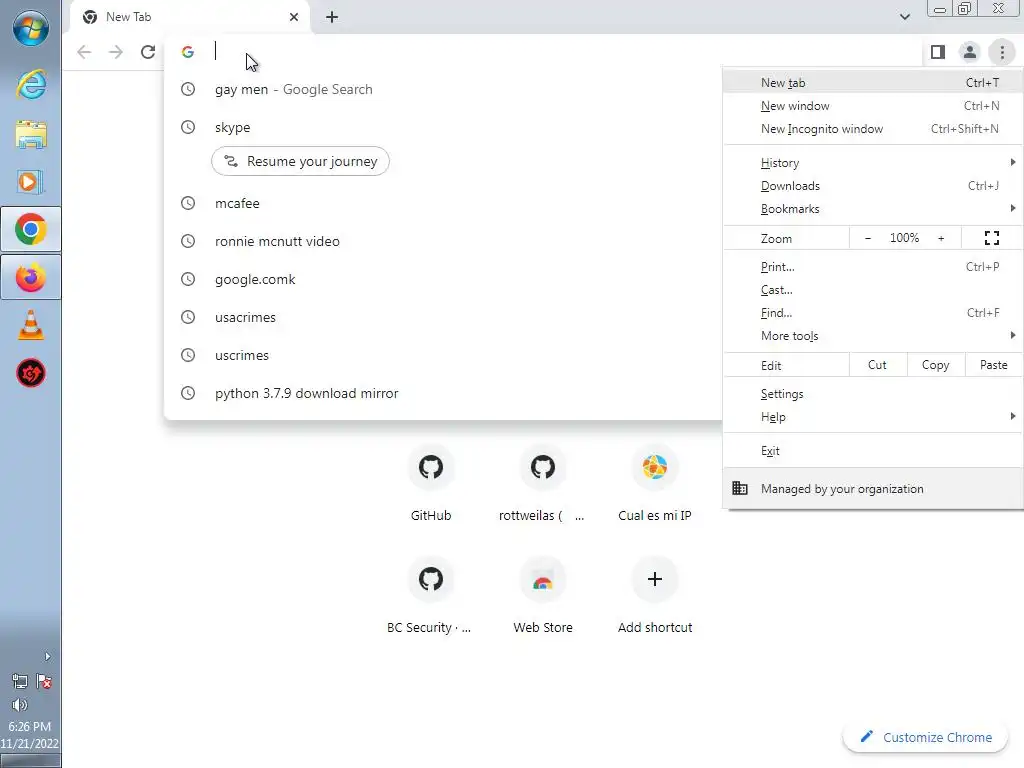Click Managed by your organization
Screen dimensions: 1024x768
(872, 488)
